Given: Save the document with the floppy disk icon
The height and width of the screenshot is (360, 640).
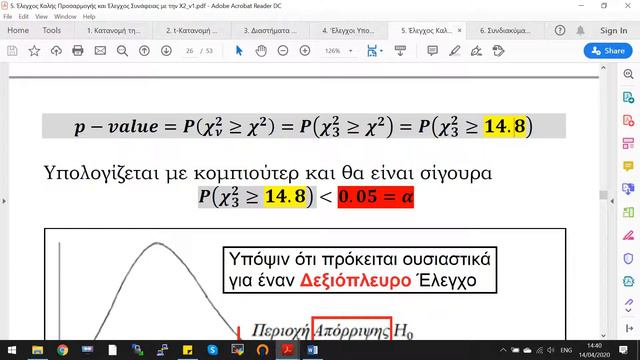Looking at the screenshot, I should [12, 51].
